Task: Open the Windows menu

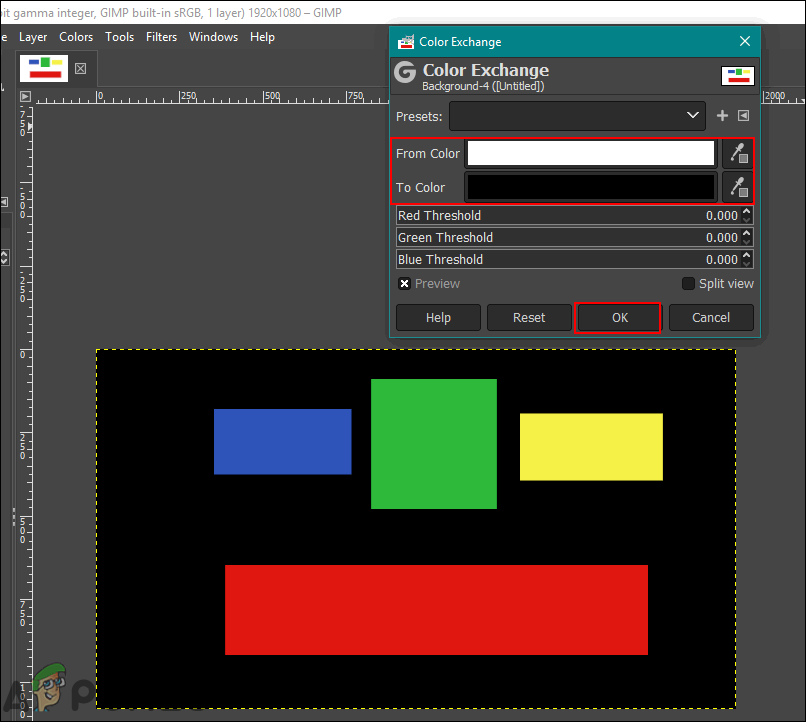Action: click(x=213, y=37)
